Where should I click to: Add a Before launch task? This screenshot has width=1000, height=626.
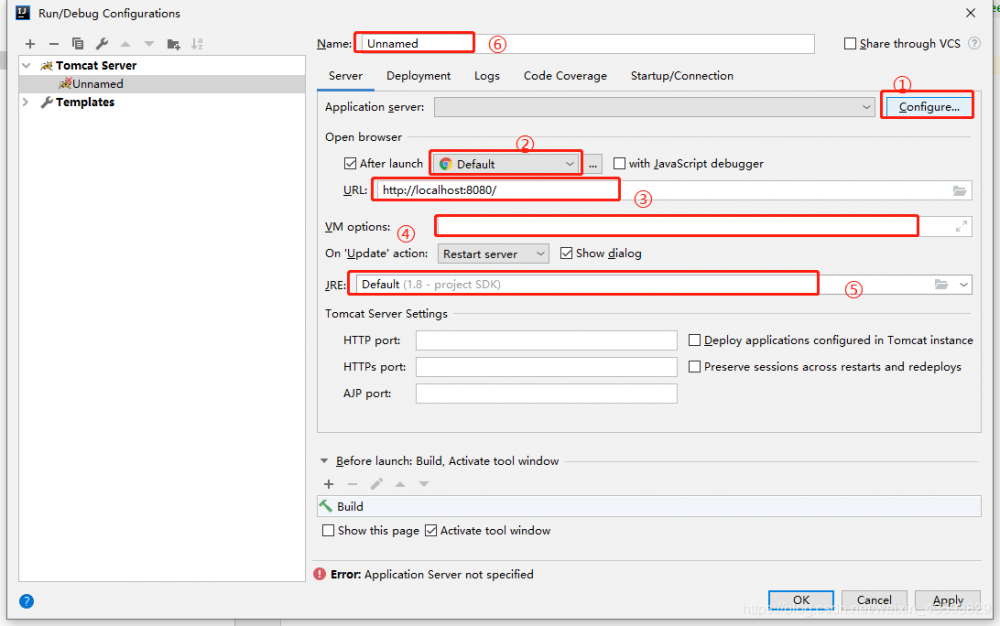tap(329, 484)
